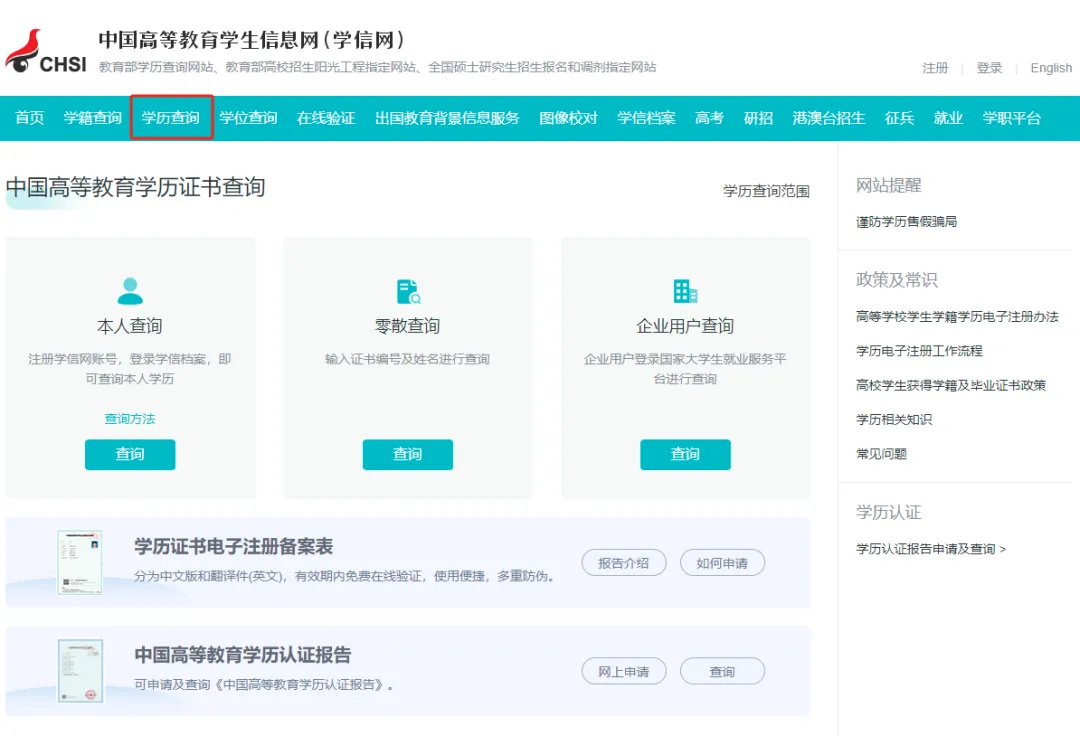Open 研招 navigation item
This screenshot has width=1080, height=736.
point(758,118)
